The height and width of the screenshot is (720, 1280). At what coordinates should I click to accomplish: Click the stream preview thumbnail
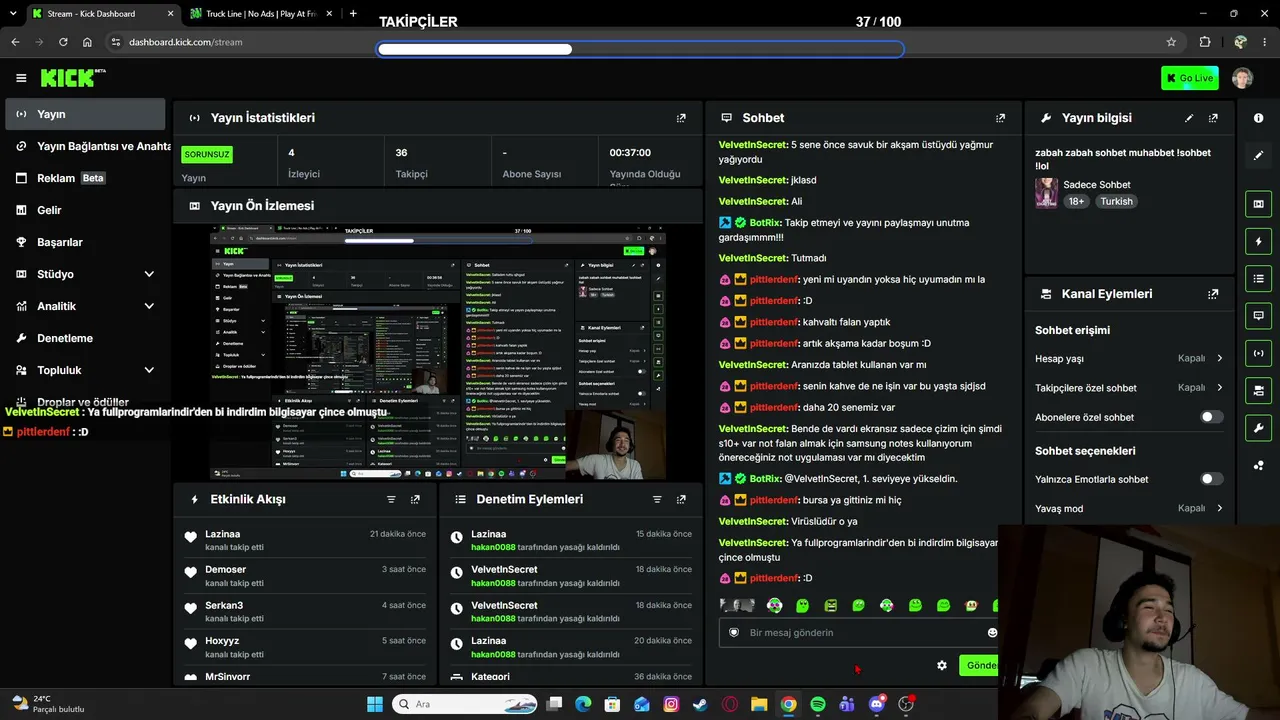coord(437,352)
